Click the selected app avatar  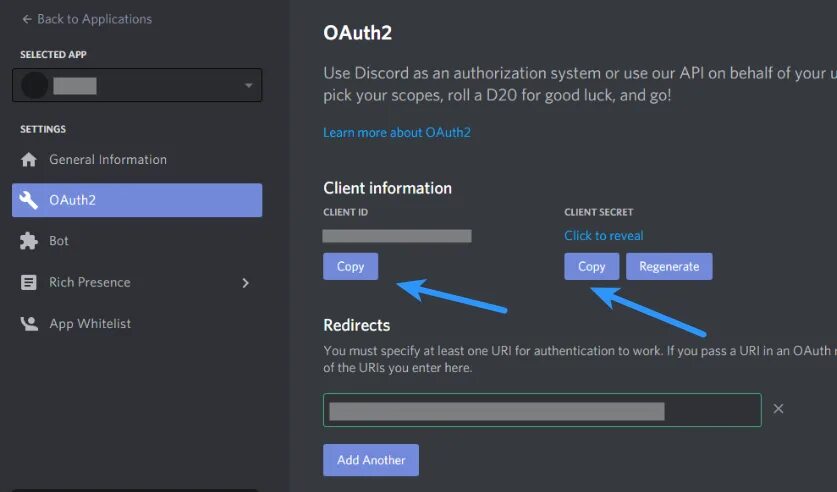click(x=35, y=85)
